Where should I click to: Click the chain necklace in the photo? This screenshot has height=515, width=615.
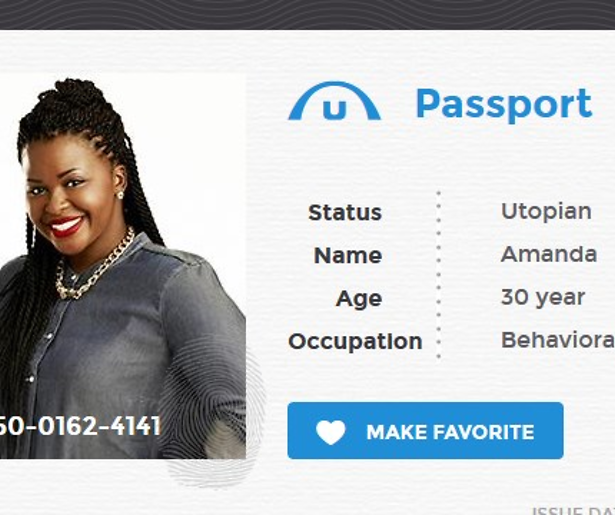tap(94, 268)
